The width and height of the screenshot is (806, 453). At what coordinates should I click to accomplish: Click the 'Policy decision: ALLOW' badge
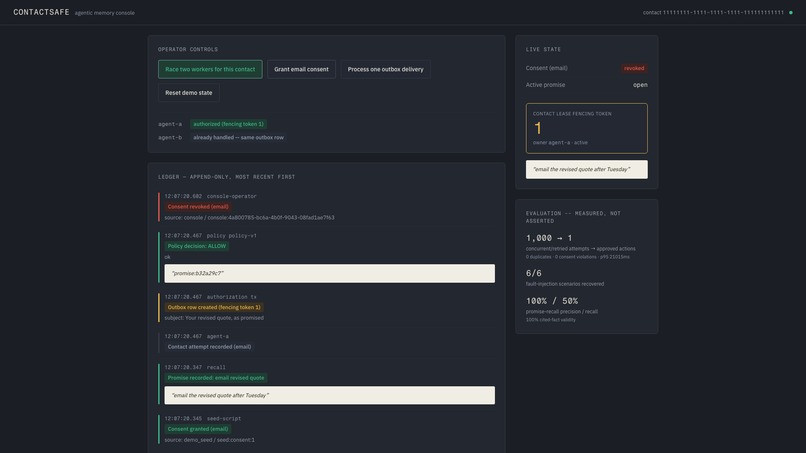(x=197, y=246)
